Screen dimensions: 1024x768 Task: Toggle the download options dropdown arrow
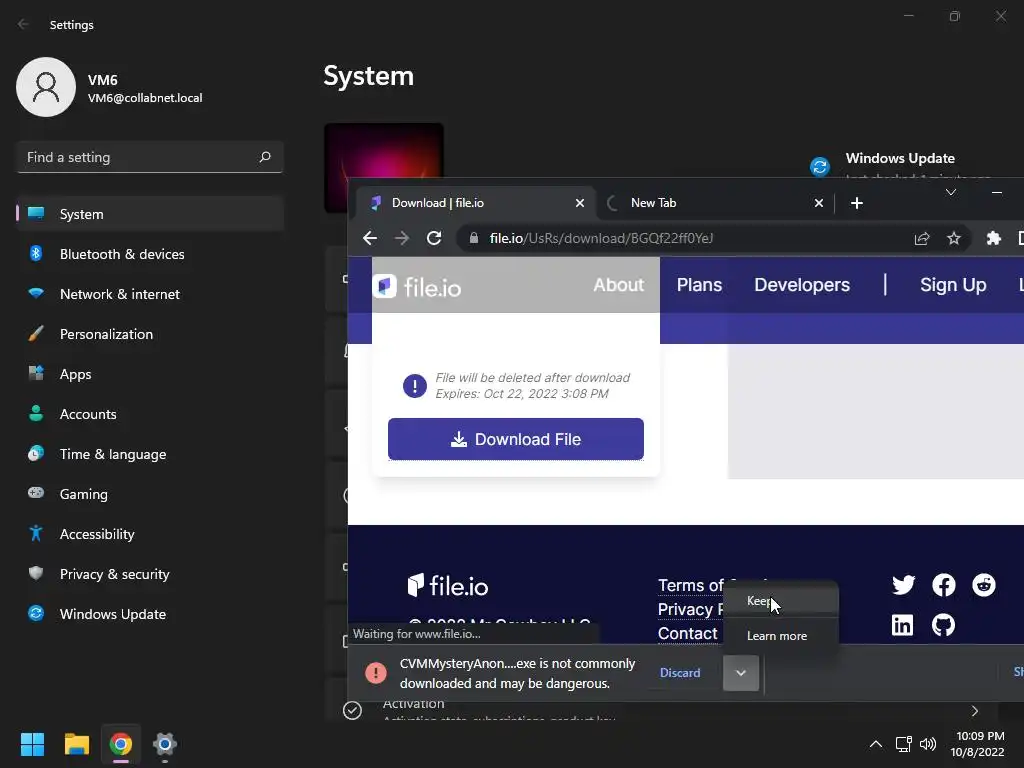coord(741,673)
